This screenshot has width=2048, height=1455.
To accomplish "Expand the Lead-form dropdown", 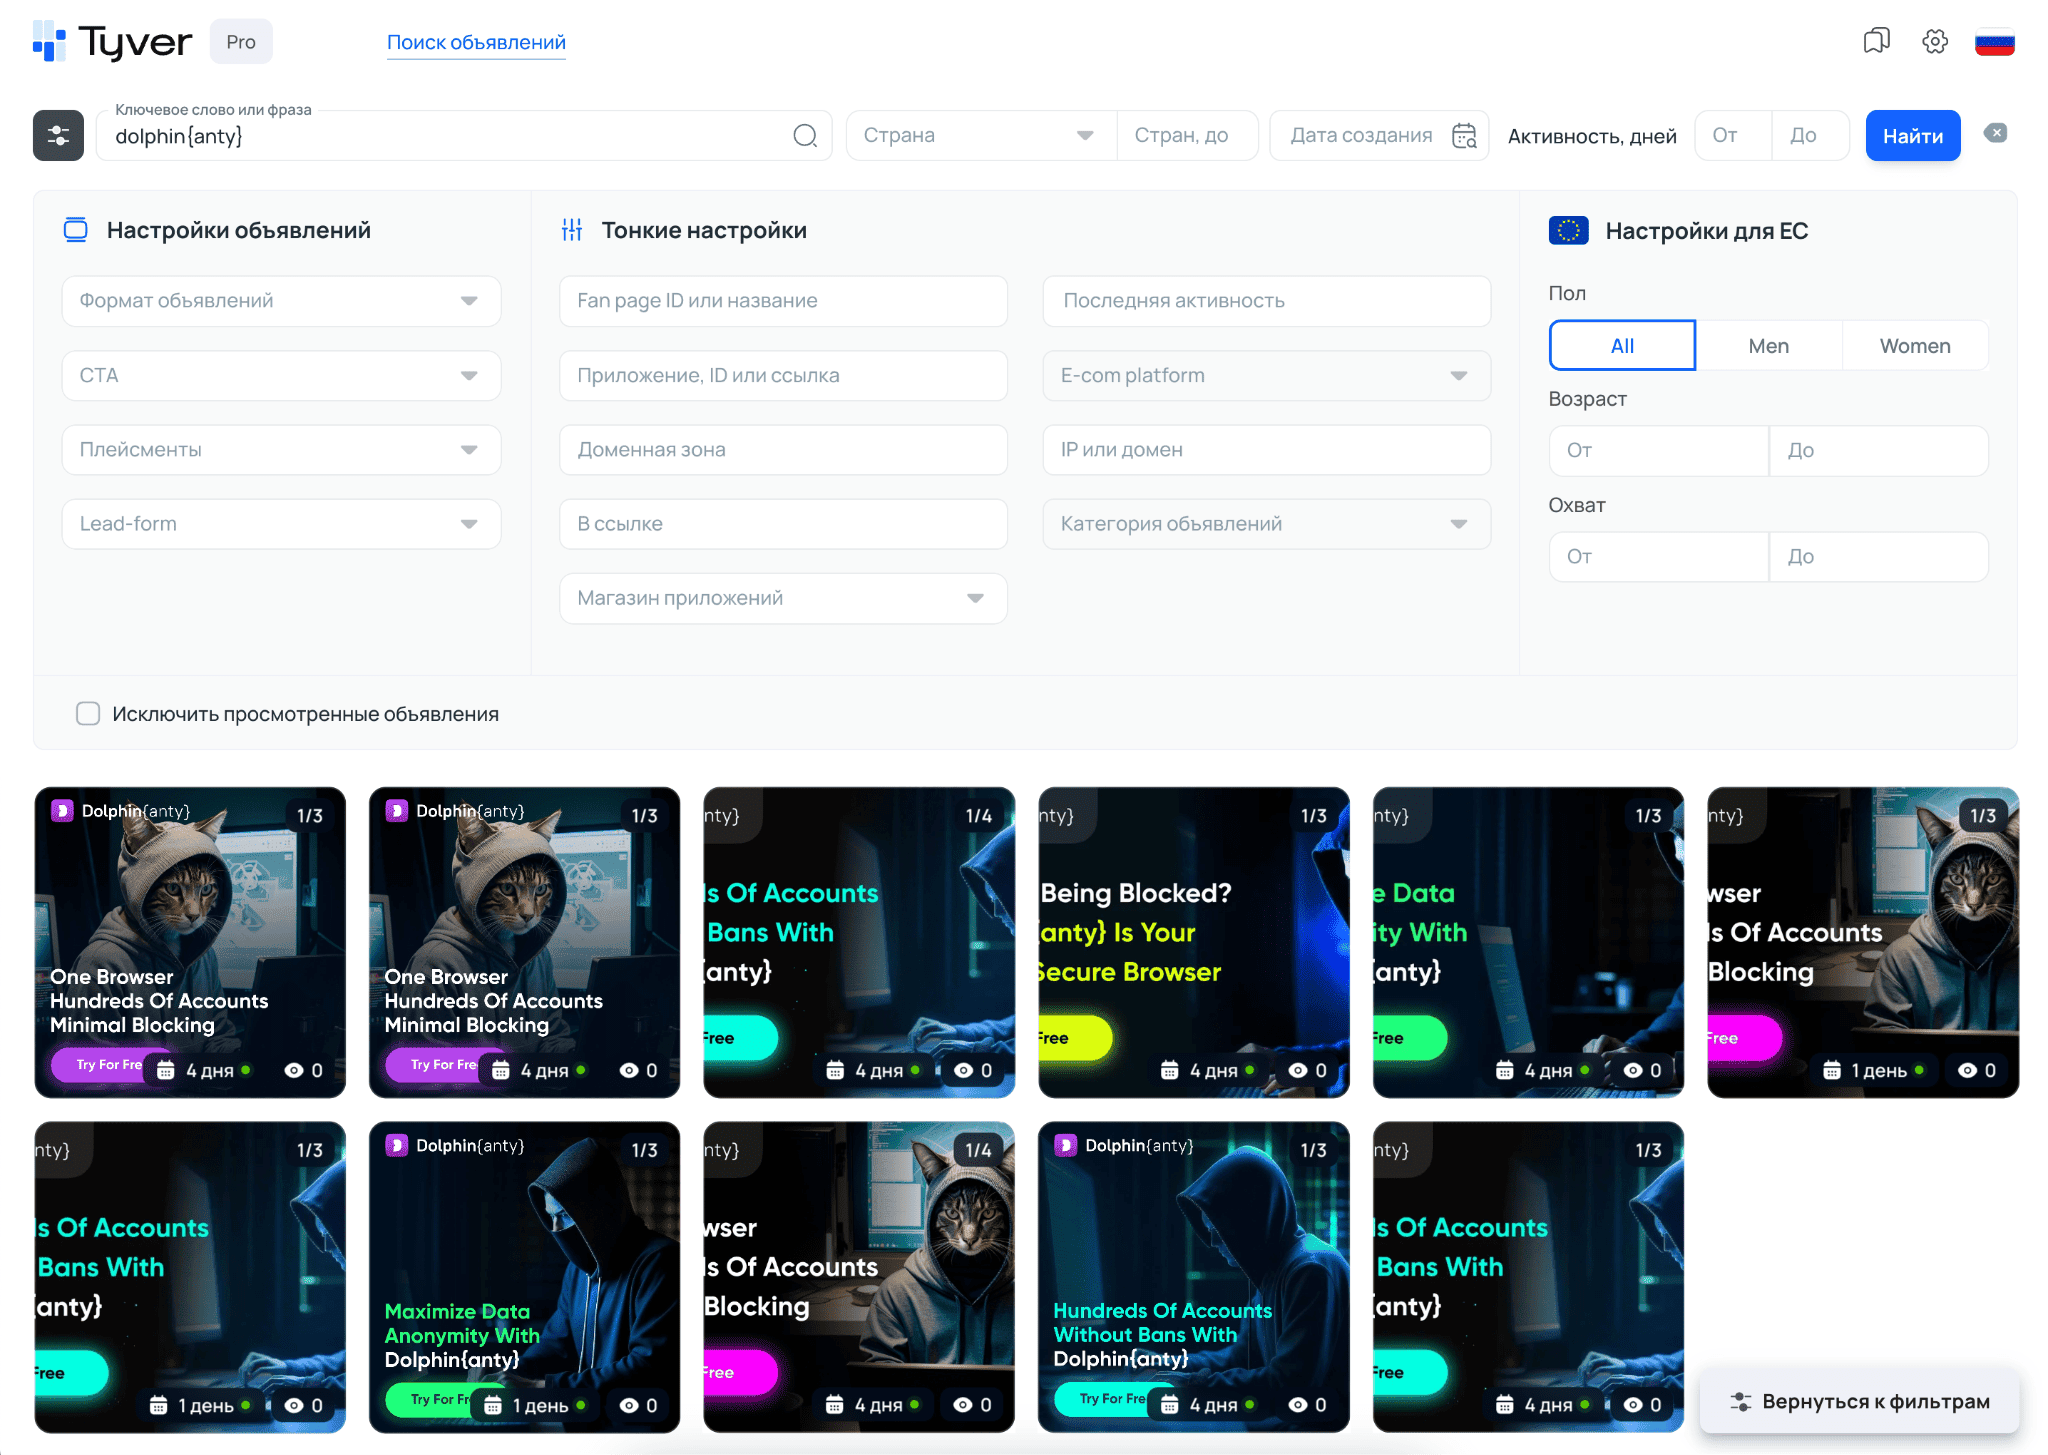I will (x=281, y=523).
